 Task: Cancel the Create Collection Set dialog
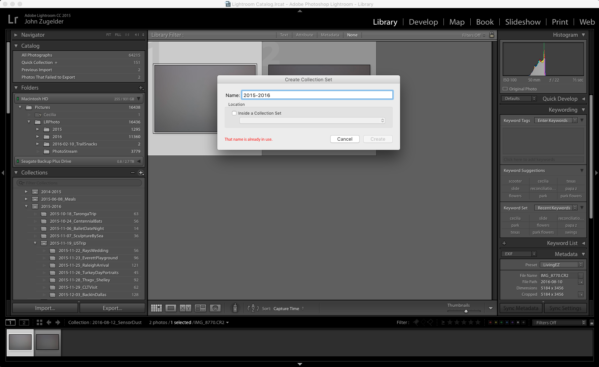[345, 139]
